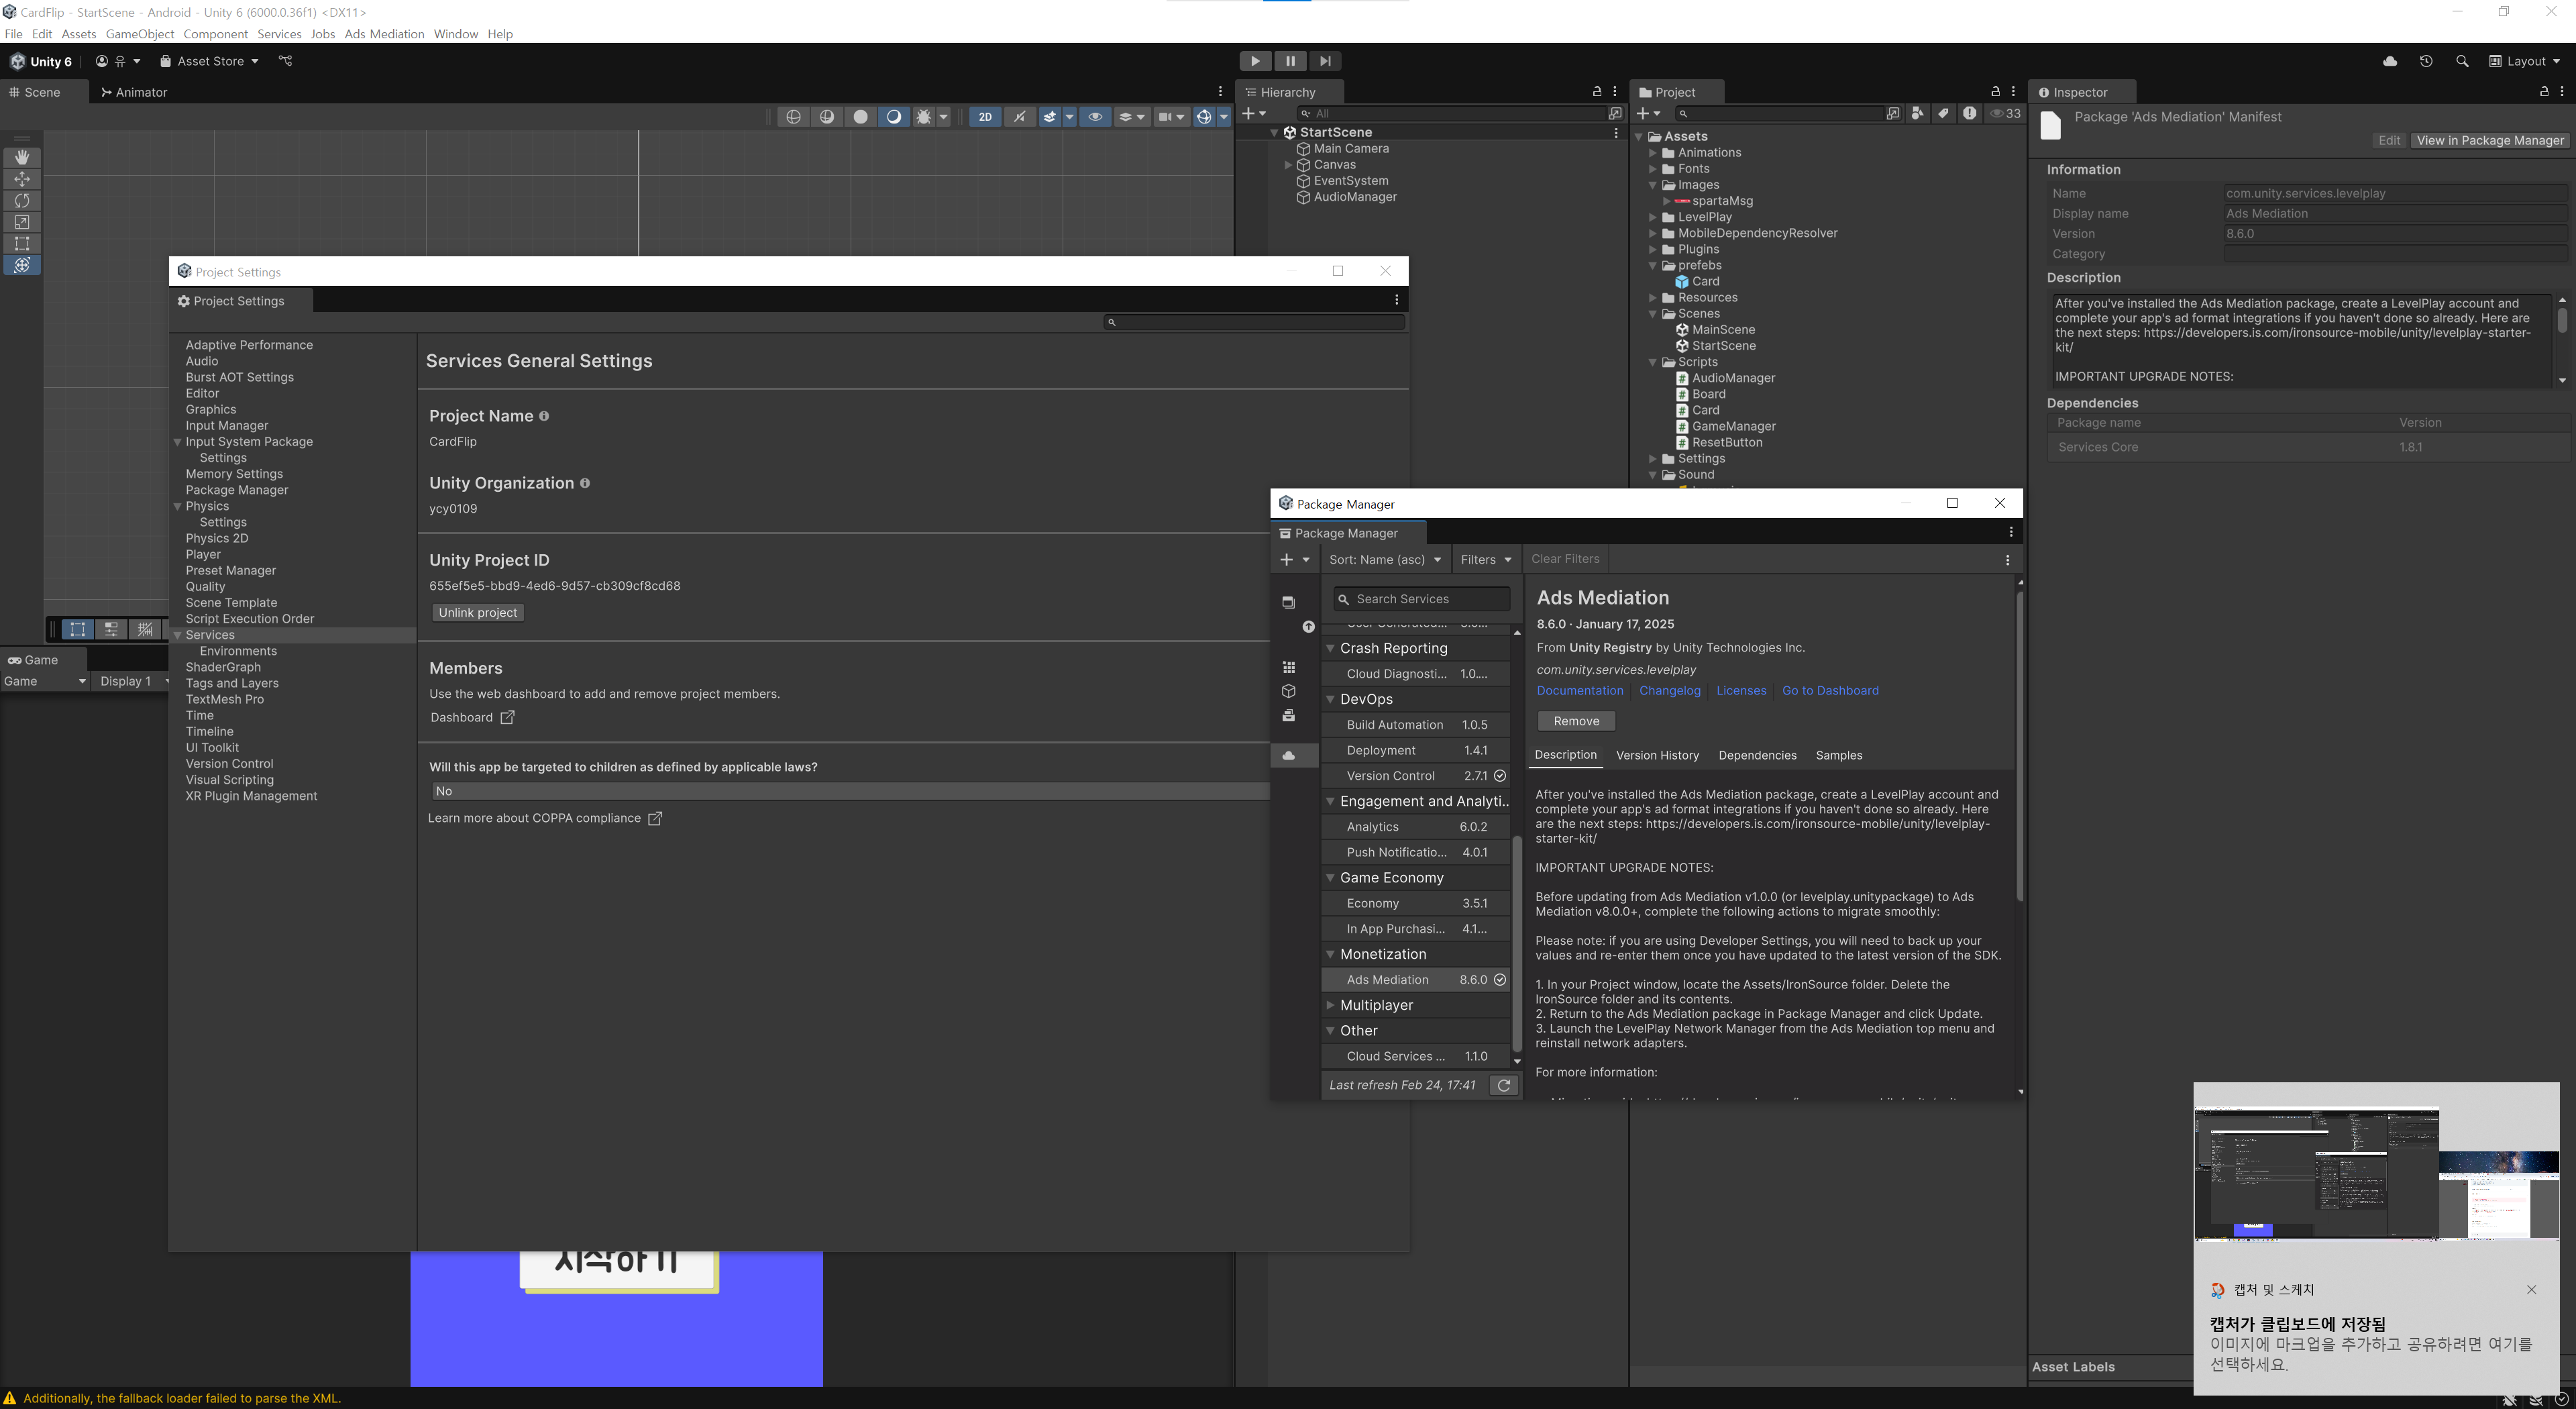Select the In Project icon in Package Manager
Viewport: 2576px width, 1409px height.
(x=1289, y=602)
